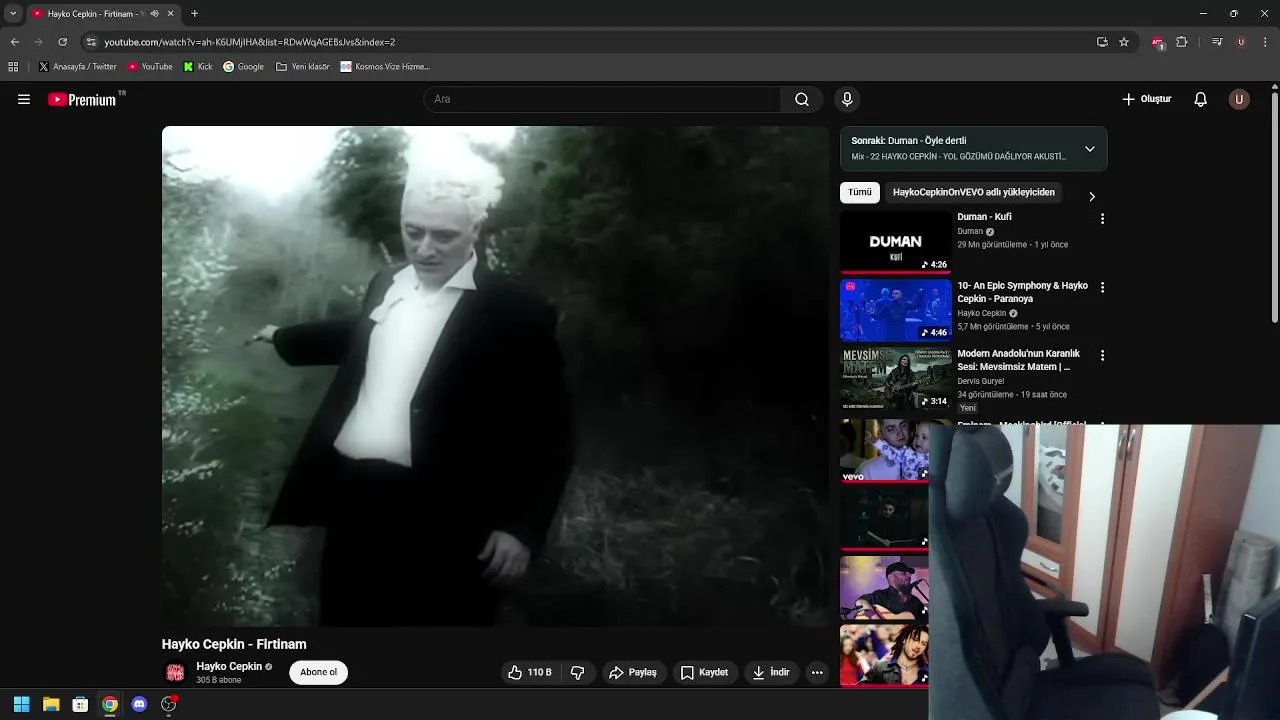Open the Chrome apps grid shortcut
1280x720 pixels.
click(13, 67)
